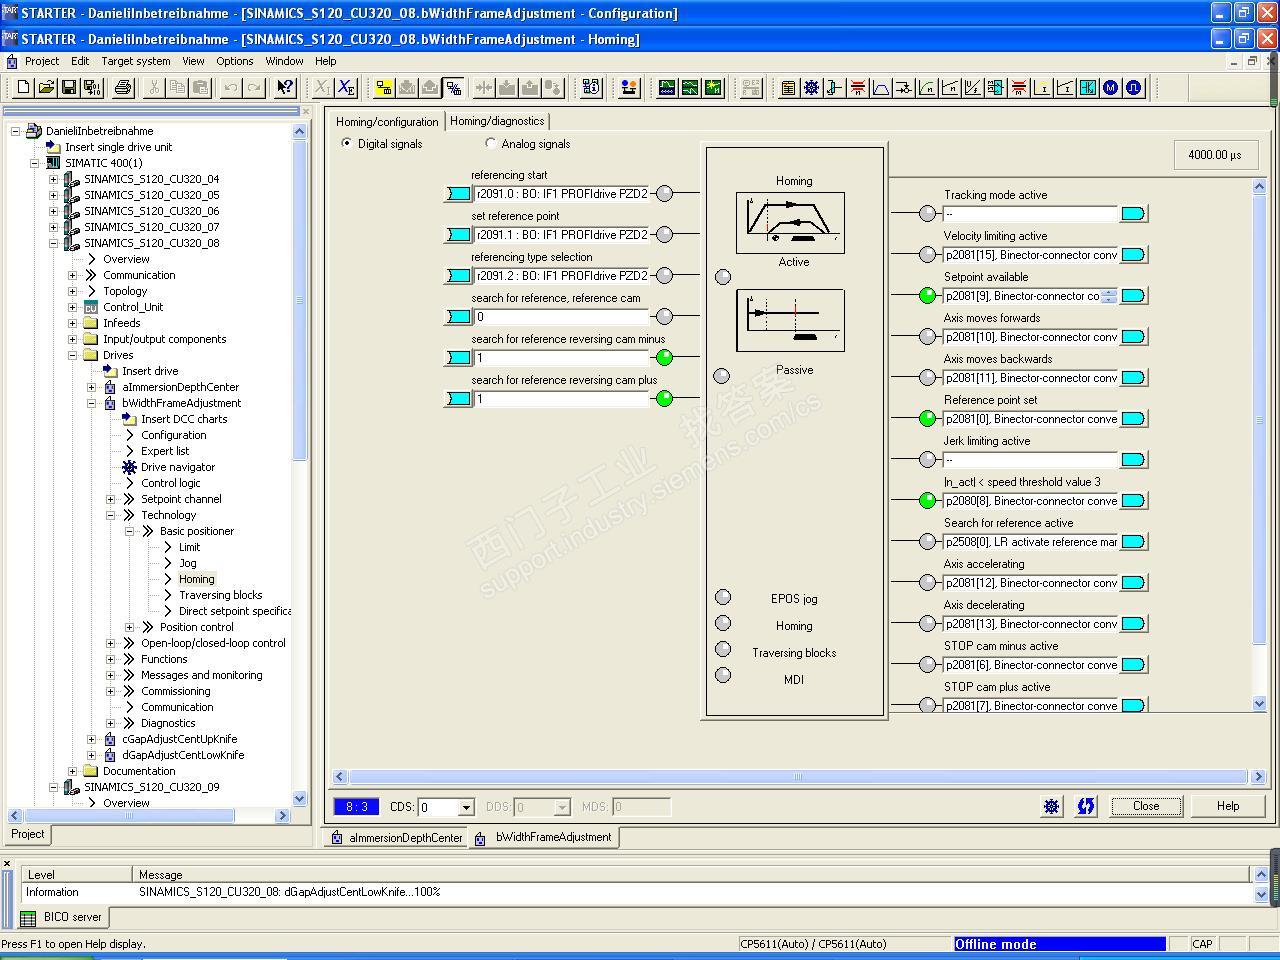Viewport: 1280px width, 960px height.
Task: Click the horizontal scrollbar of homing panel
Action: click(797, 777)
